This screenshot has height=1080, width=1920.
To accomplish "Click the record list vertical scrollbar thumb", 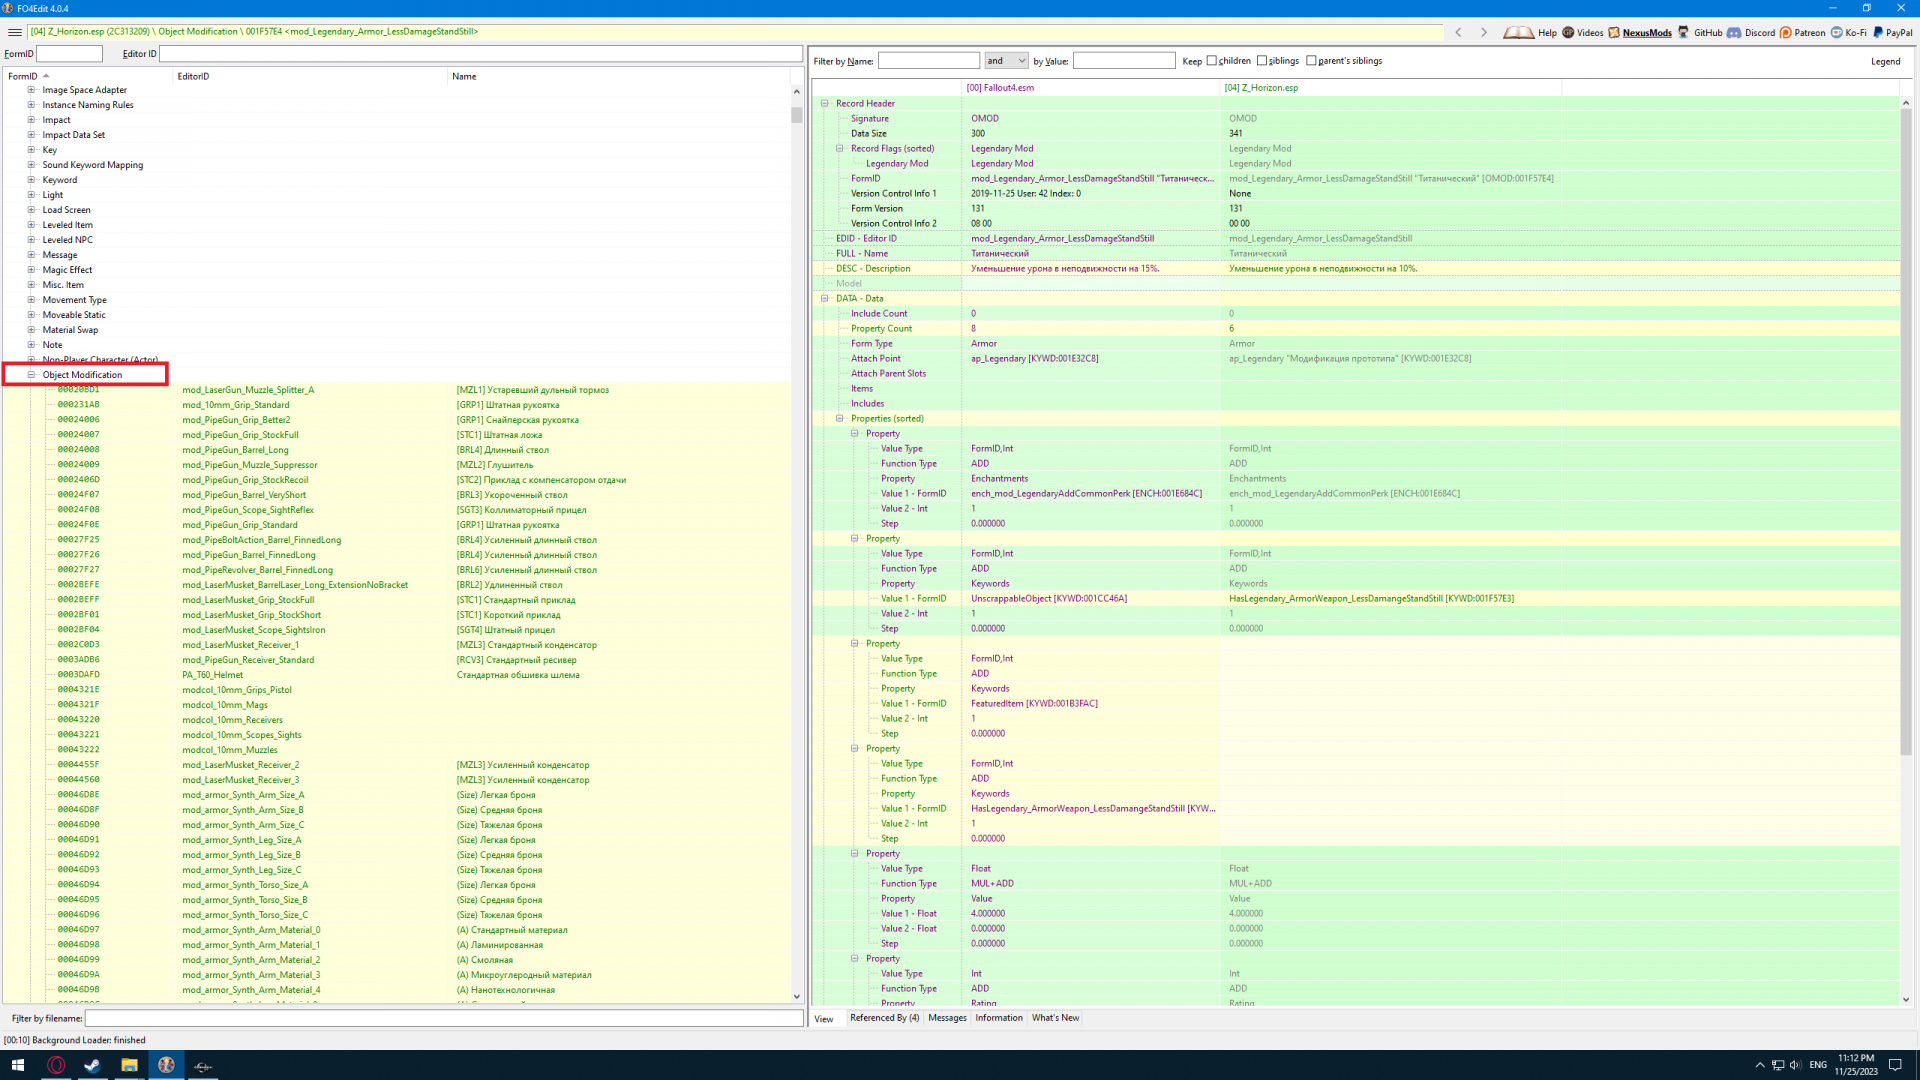I will coord(797,114).
